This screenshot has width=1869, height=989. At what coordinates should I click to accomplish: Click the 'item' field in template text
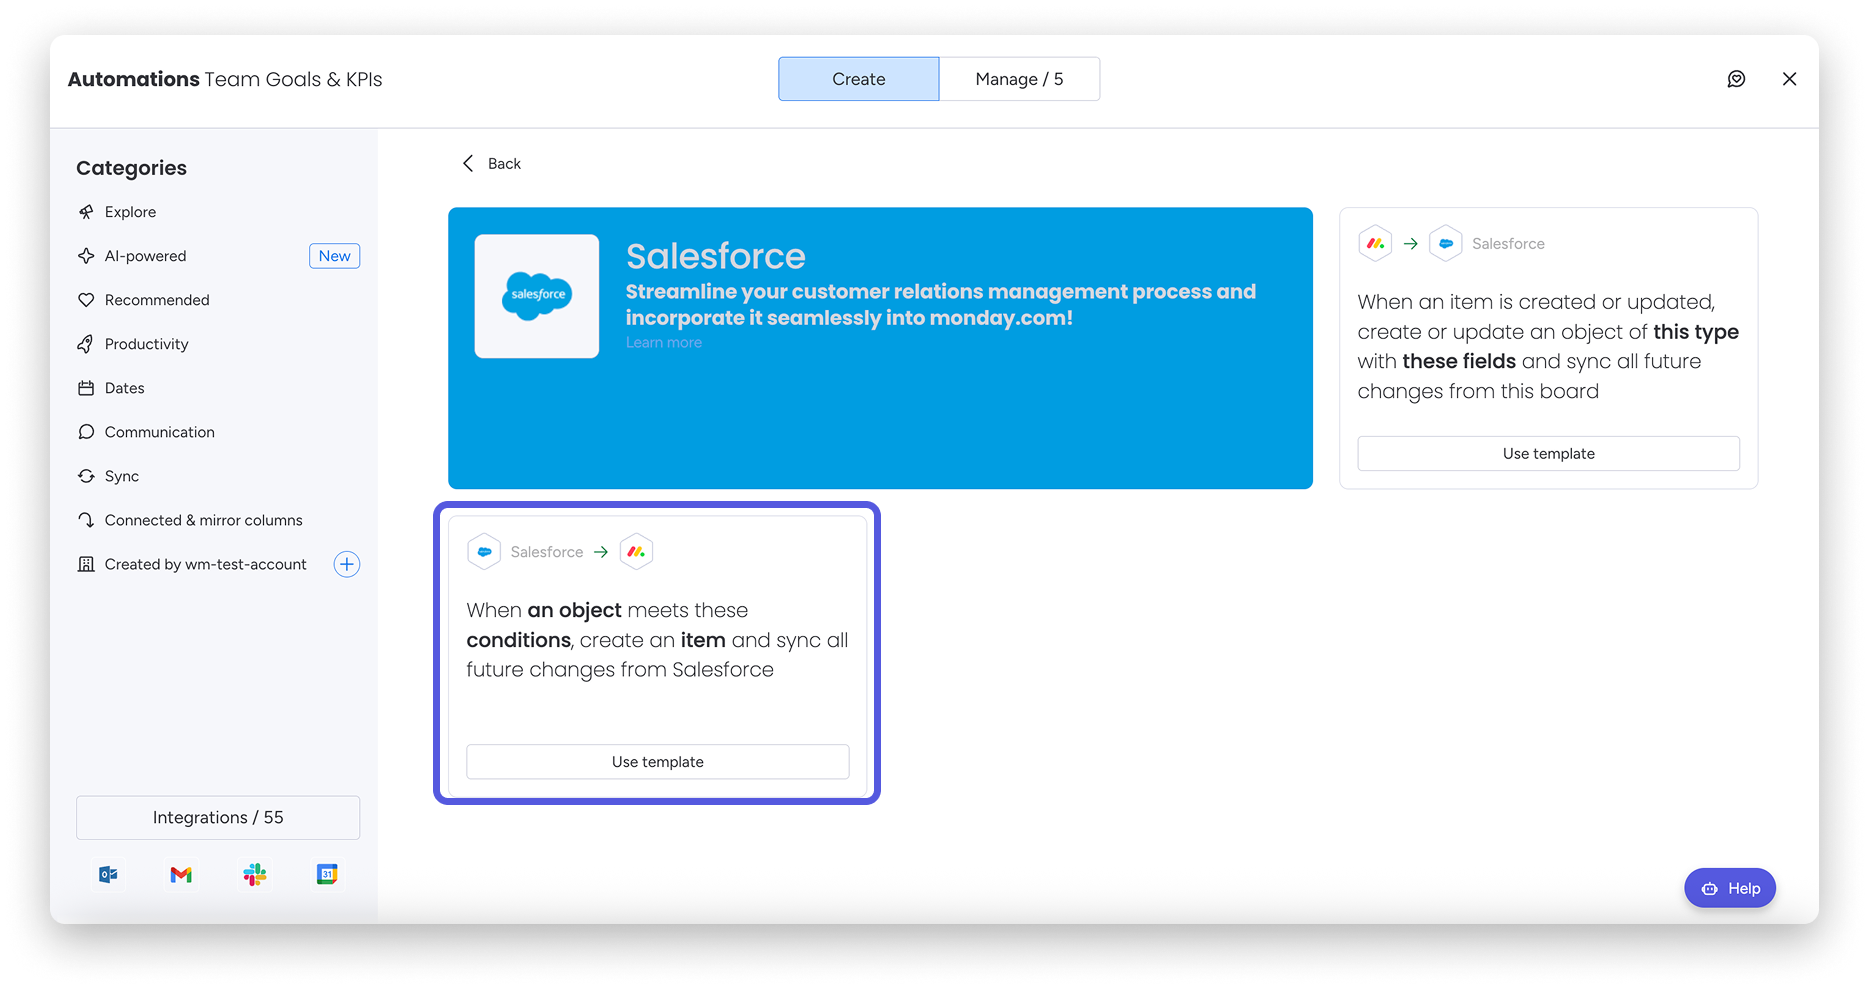[703, 640]
